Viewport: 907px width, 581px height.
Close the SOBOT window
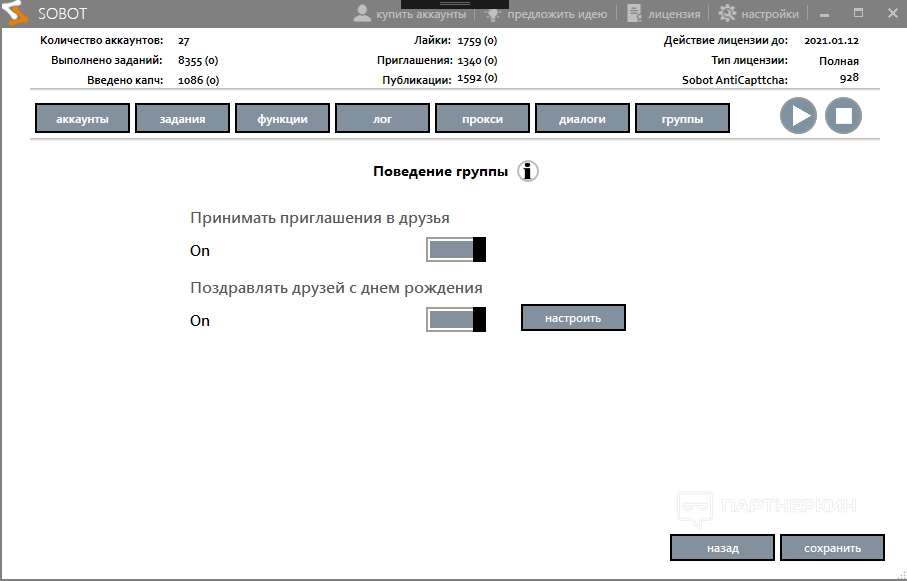tap(893, 13)
